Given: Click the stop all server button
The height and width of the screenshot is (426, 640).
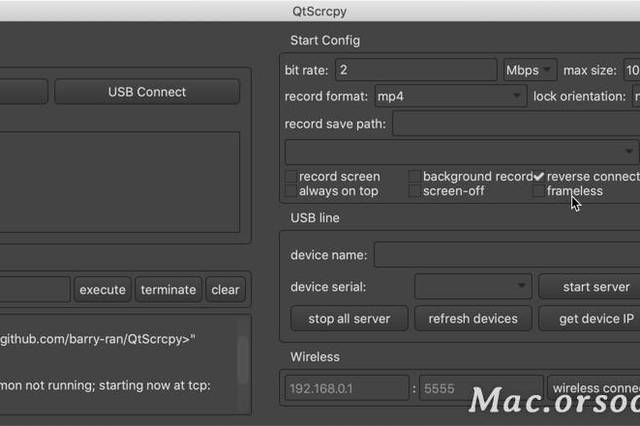Looking at the screenshot, I should [x=349, y=319].
